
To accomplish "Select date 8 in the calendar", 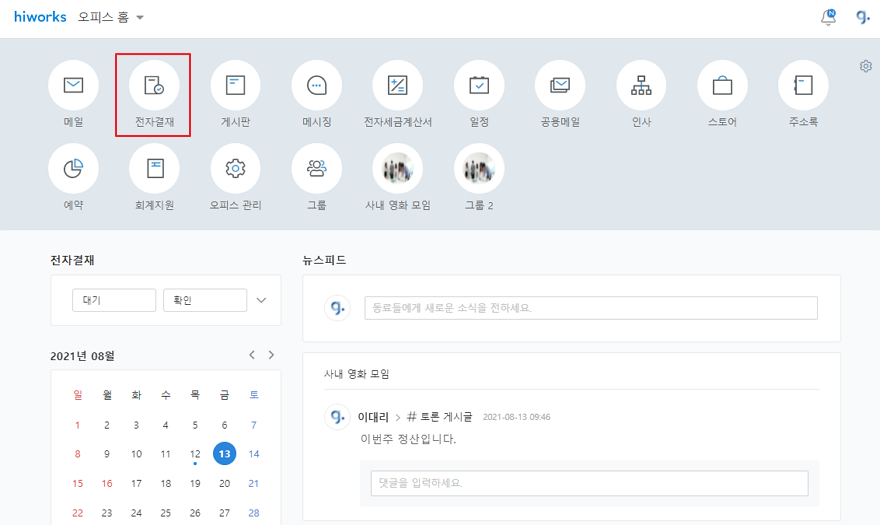I will (77, 454).
